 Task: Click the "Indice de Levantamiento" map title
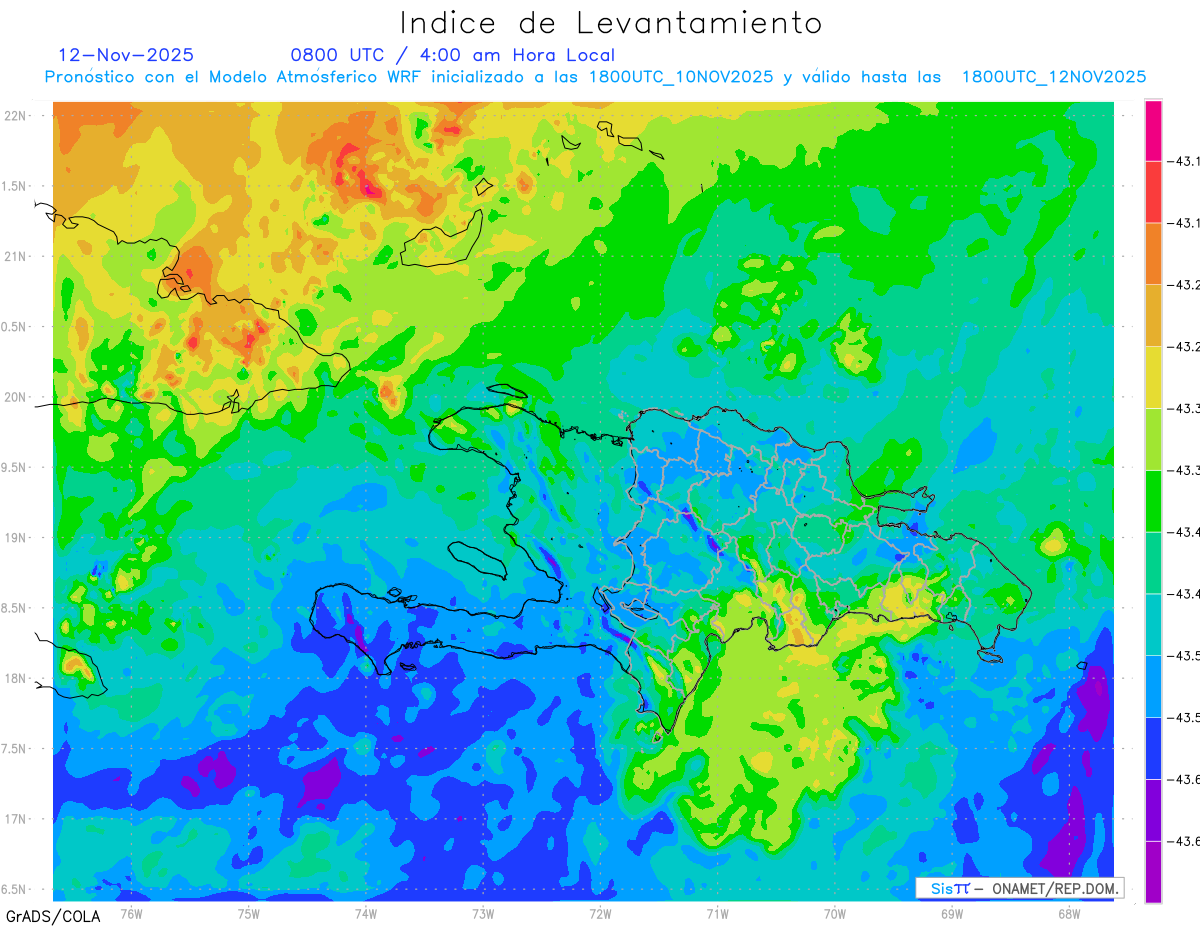point(611,22)
